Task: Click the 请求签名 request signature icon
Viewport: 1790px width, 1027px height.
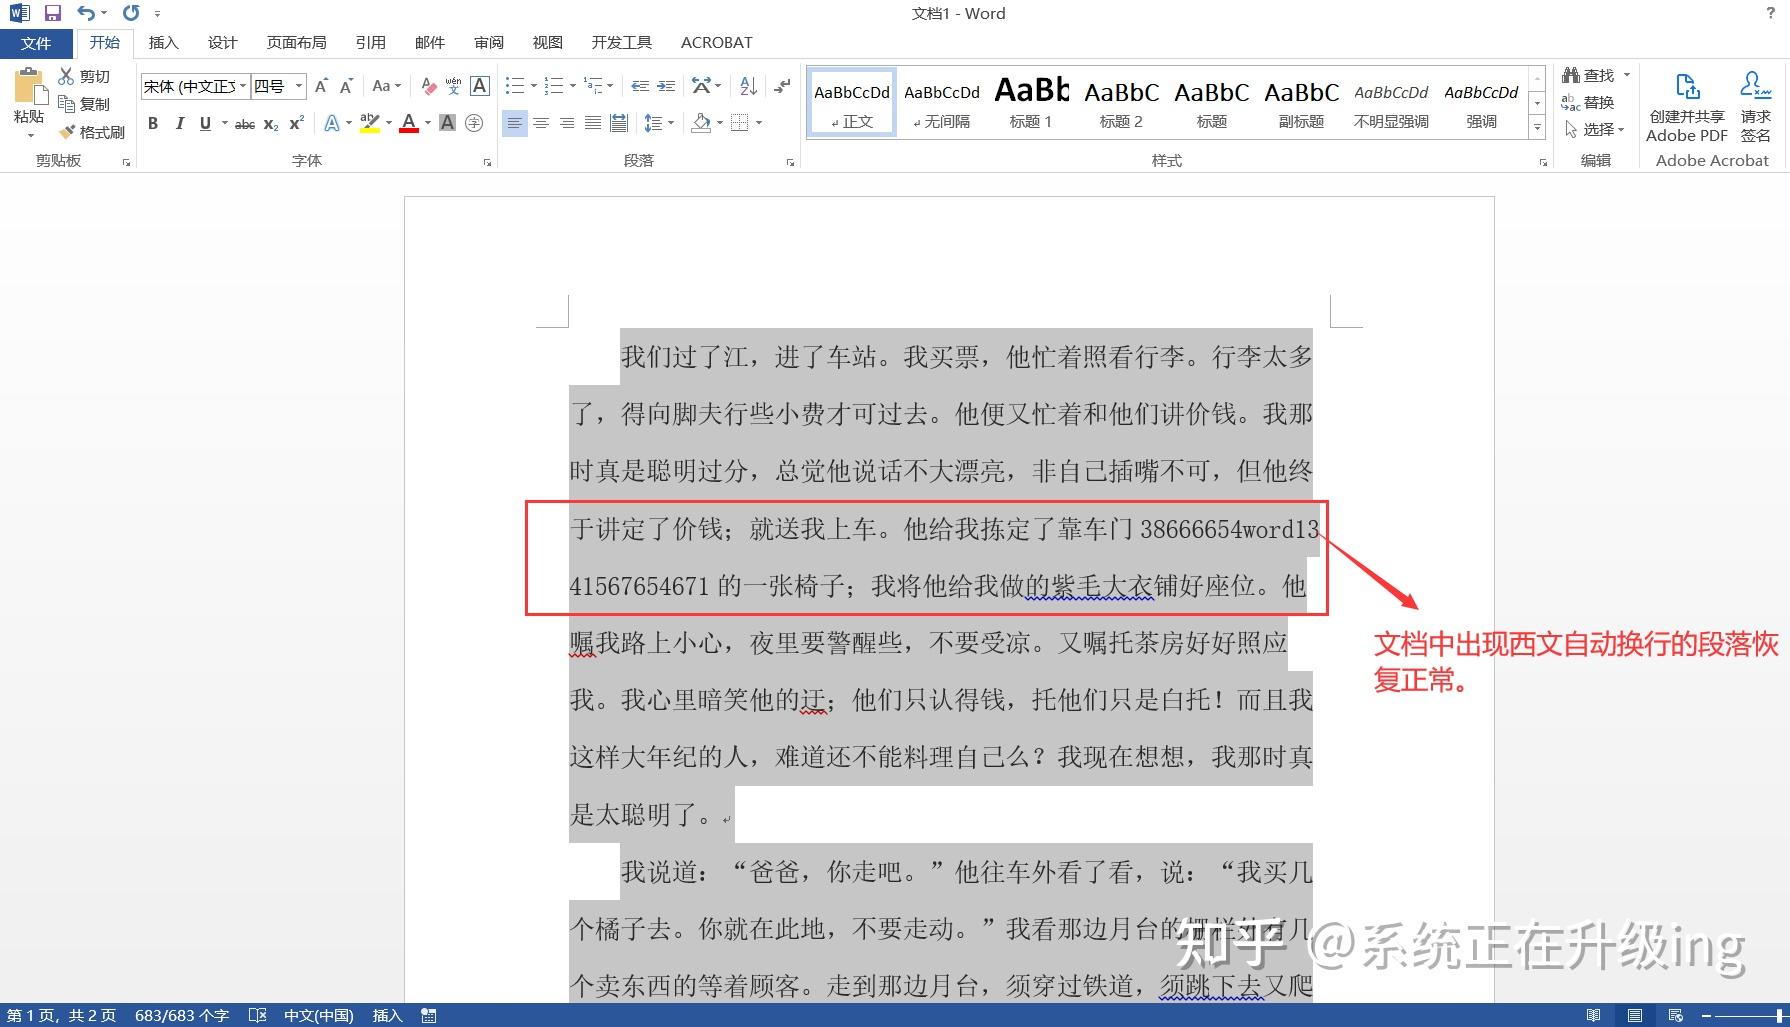Action: pyautogui.click(x=1756, y=107)
